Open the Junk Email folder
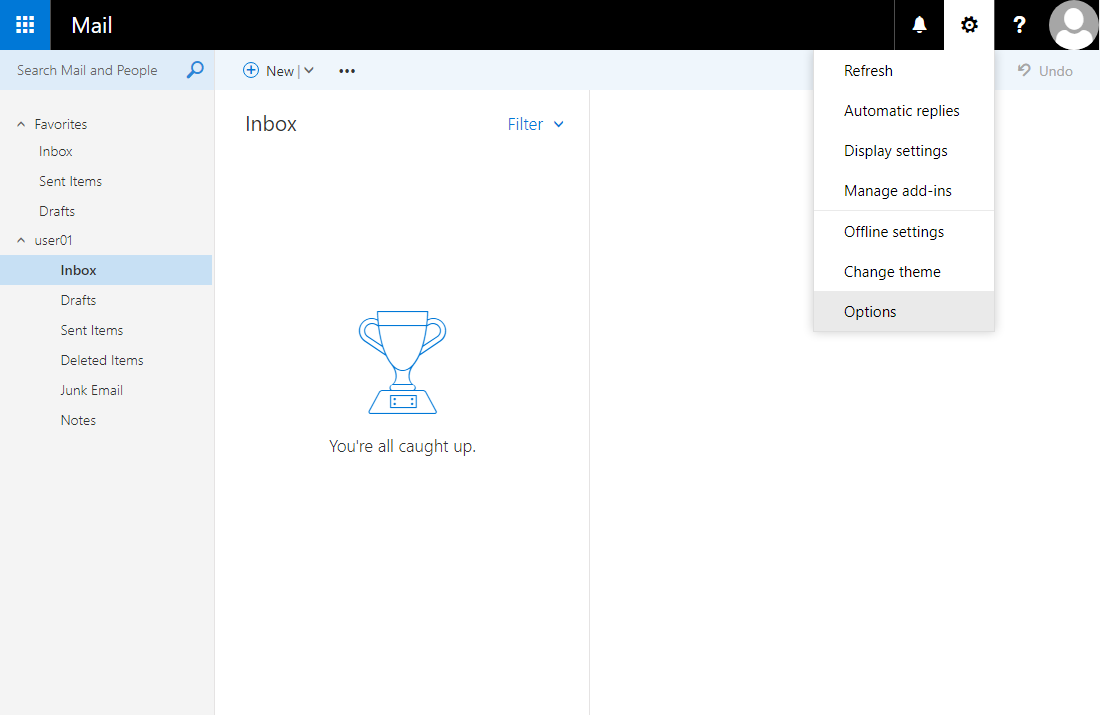1100x715 pixels. (91, 390)
